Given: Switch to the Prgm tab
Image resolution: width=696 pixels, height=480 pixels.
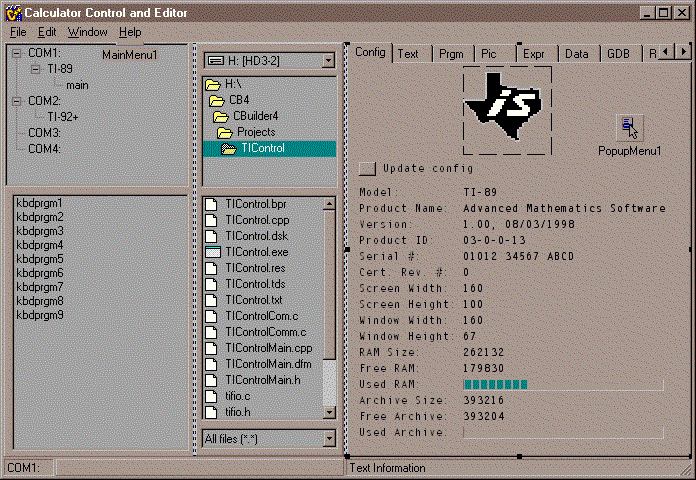Looking at the screenshot, I should pos(451,54).
